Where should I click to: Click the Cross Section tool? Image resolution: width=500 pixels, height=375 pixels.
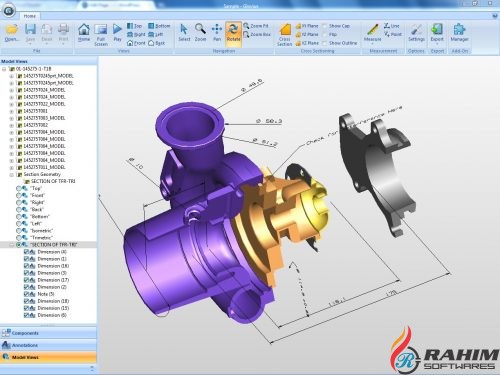tap(285, 34)
